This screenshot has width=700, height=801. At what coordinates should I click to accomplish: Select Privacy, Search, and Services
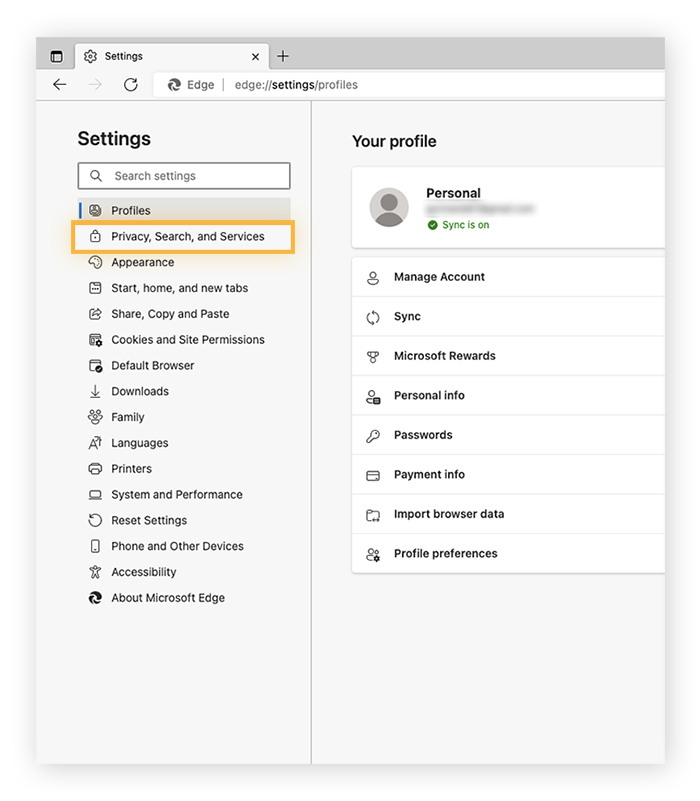pos(183,236)
